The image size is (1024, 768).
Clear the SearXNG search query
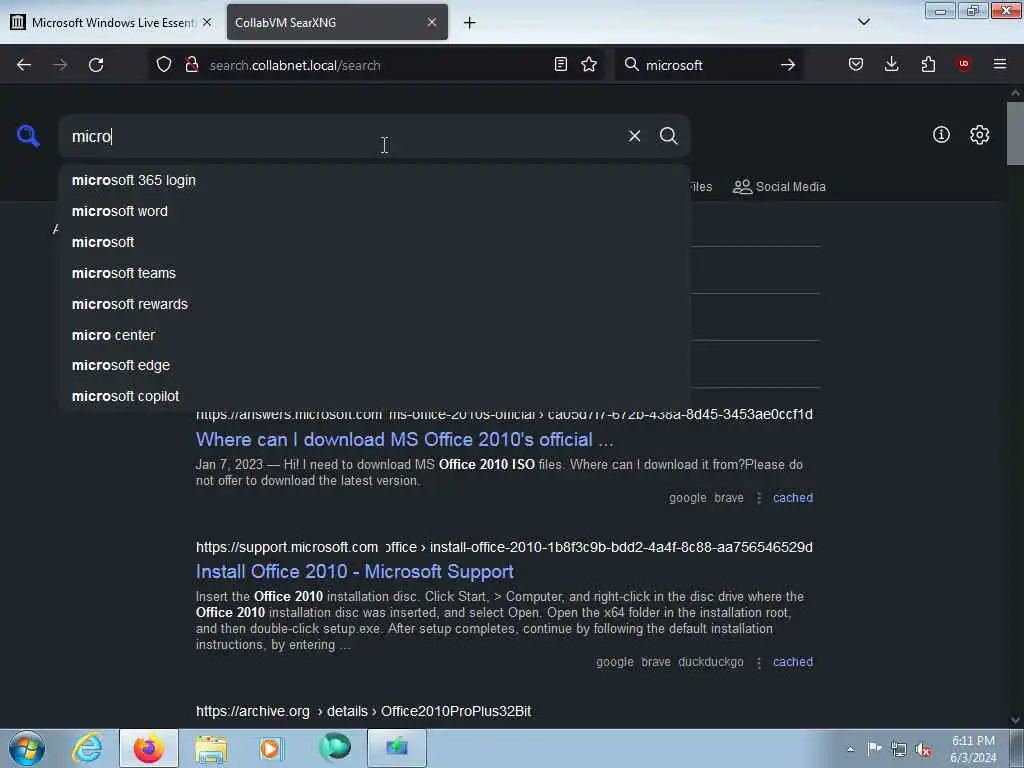point(634,136)
